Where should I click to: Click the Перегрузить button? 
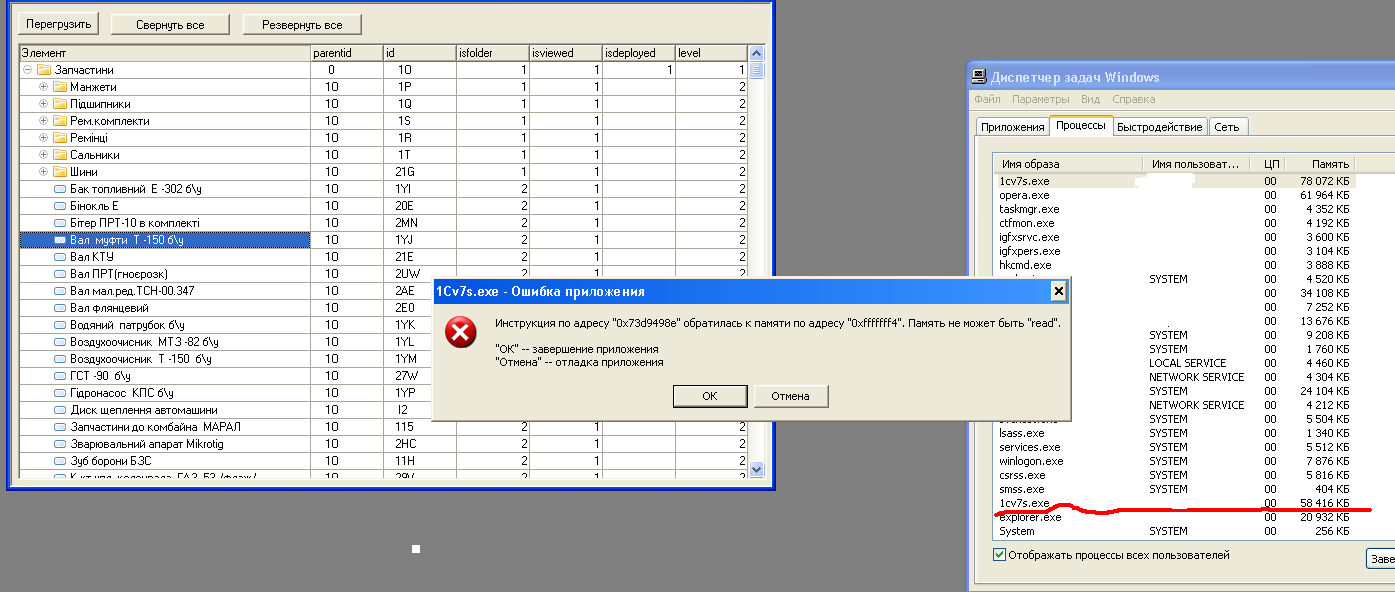pyautogui.click(x=59, y=24)
